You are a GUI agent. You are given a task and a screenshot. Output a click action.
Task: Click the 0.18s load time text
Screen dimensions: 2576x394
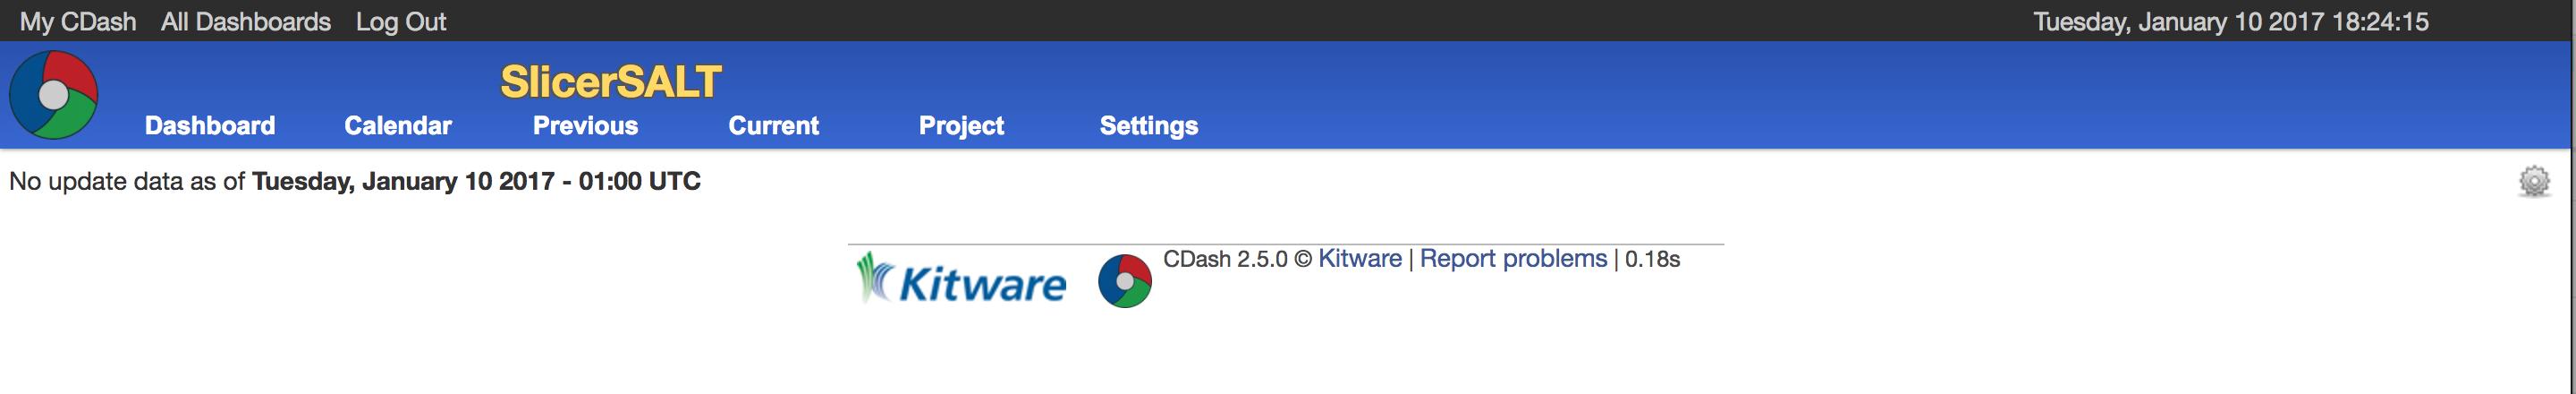(1651, 259)
